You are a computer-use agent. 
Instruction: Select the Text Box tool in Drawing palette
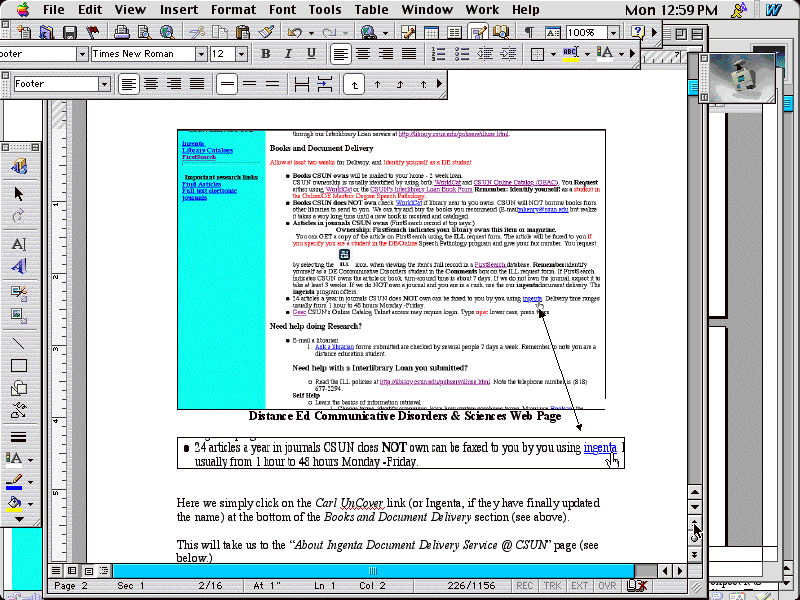(x=19, y=244)
